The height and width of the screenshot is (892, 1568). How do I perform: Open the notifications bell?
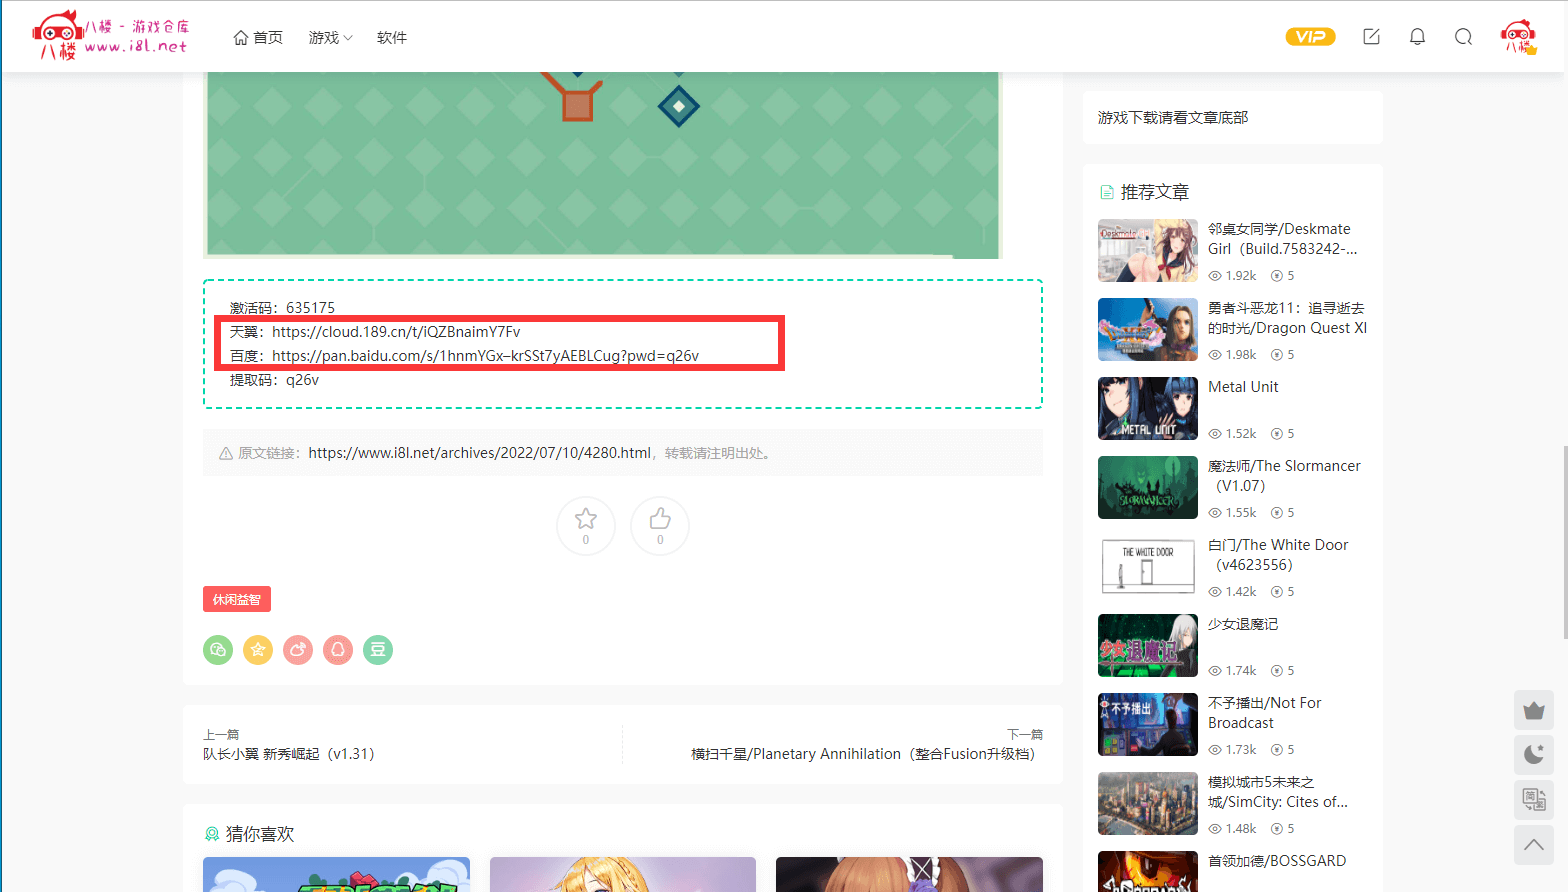(1417, 37)
